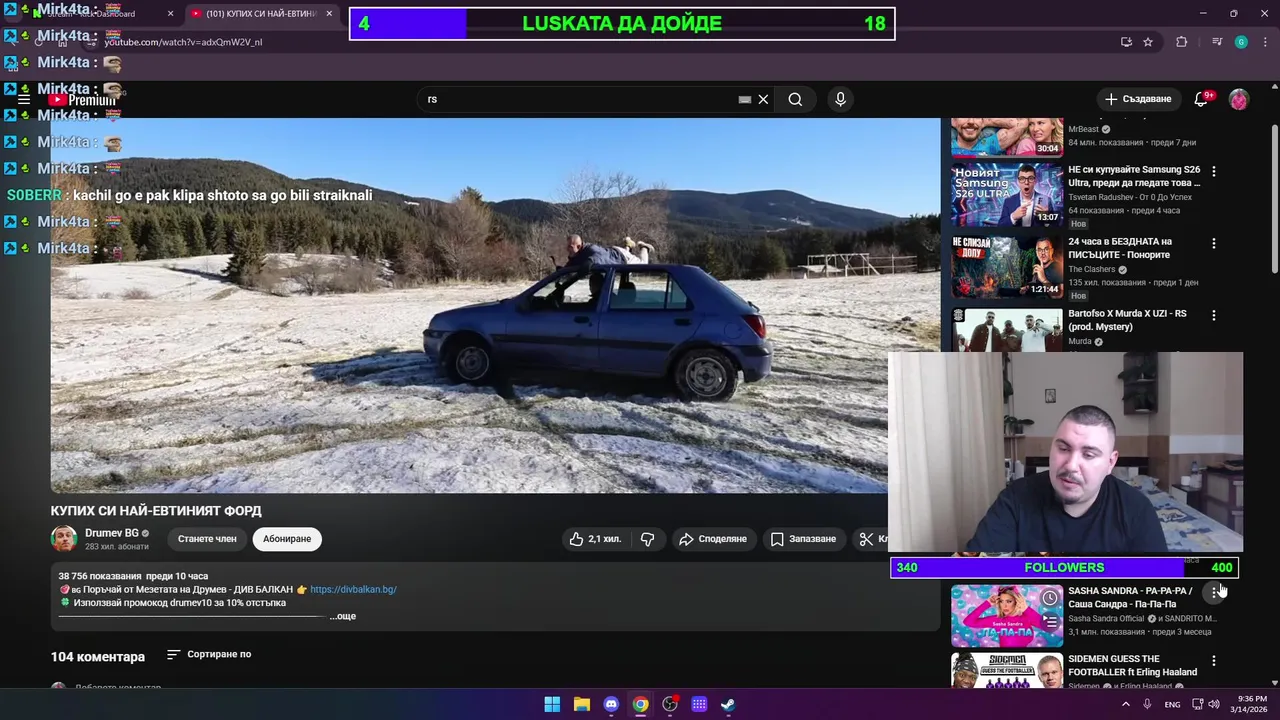This screenshot has height=720, width=1280.
Task: Open the Drumev BG channel name link
Action: click(112, 533)
